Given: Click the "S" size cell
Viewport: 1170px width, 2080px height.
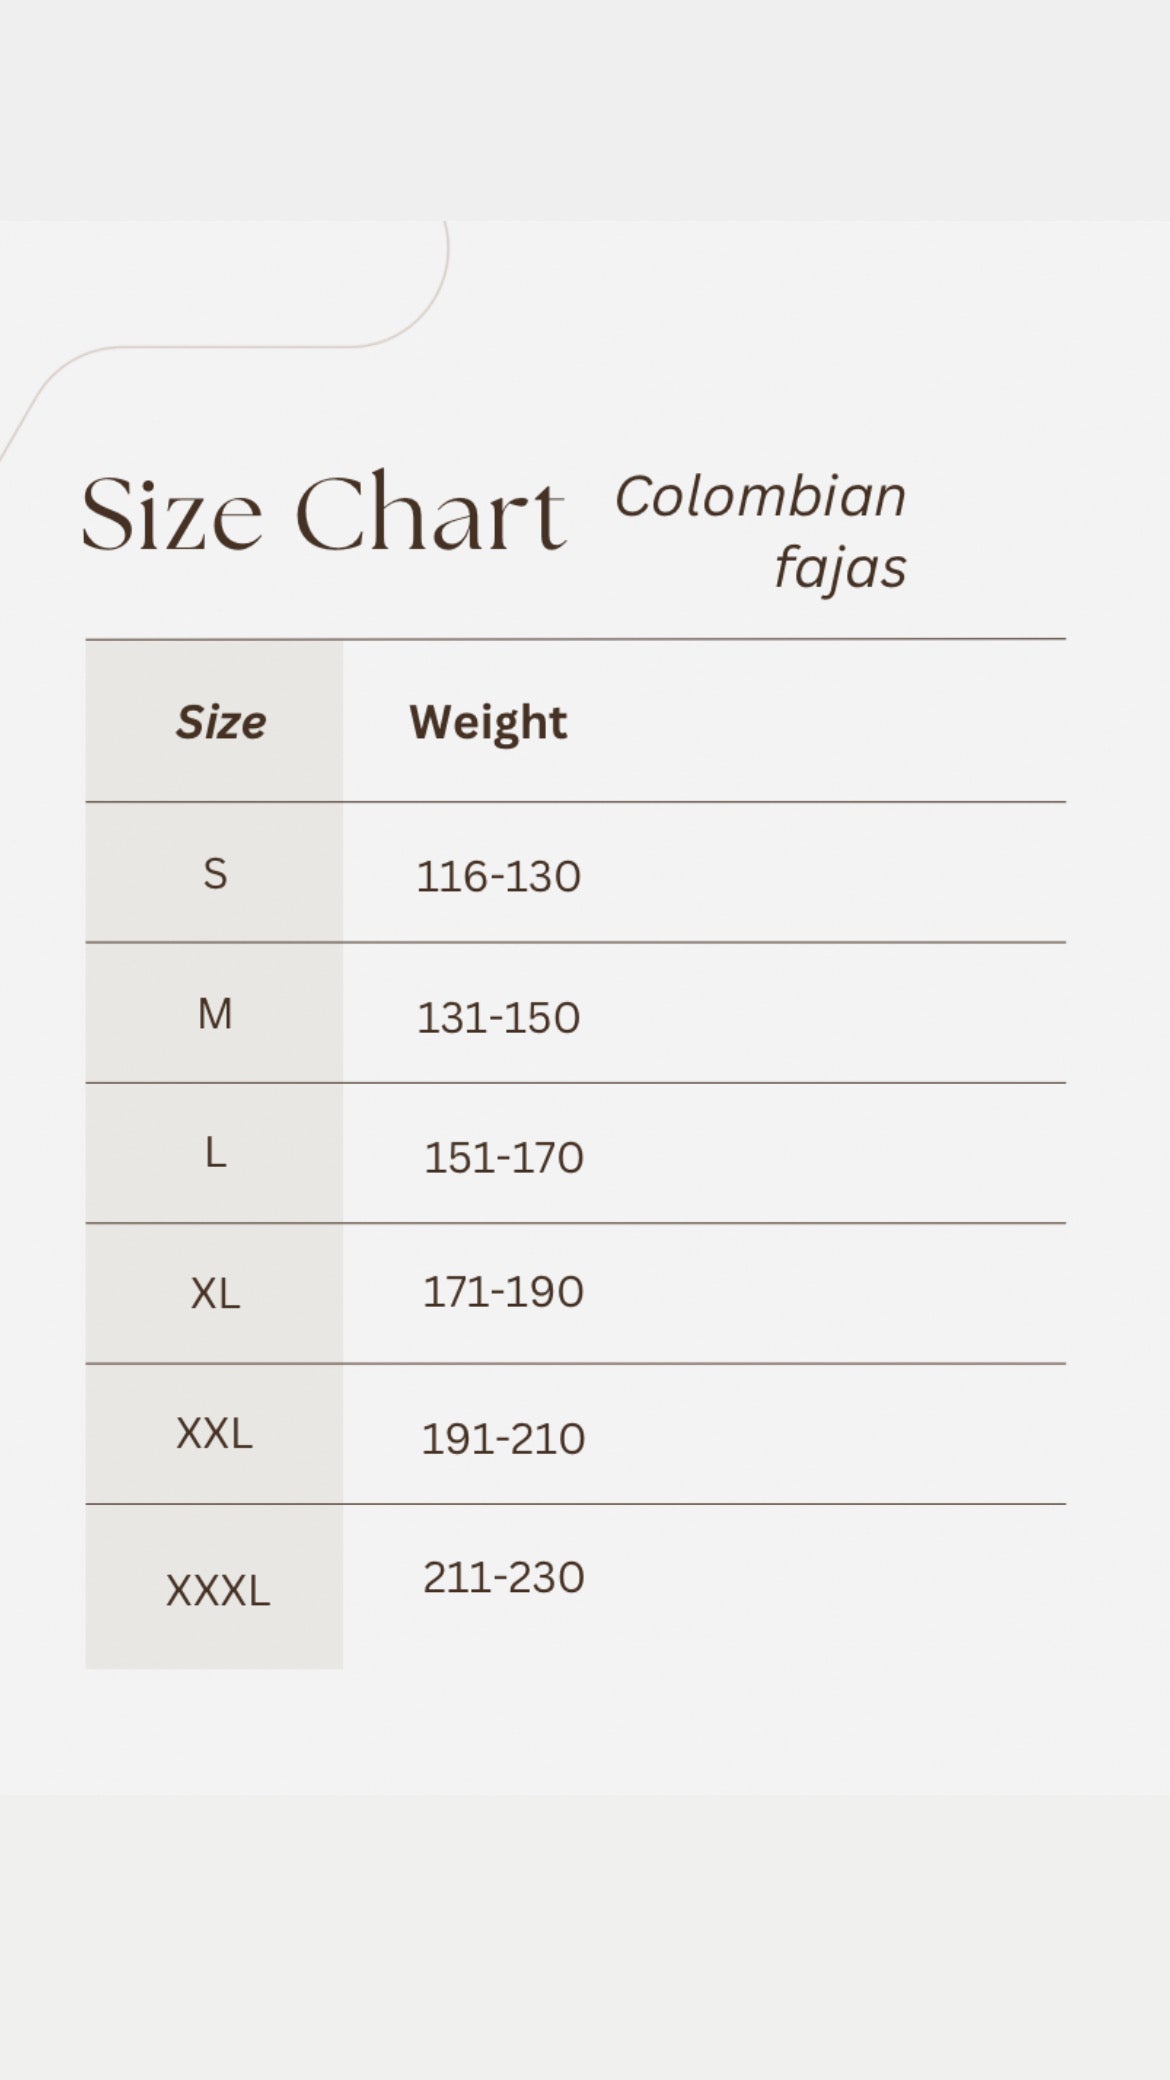Looking at the screenshot, I should (x=215, y=874).
